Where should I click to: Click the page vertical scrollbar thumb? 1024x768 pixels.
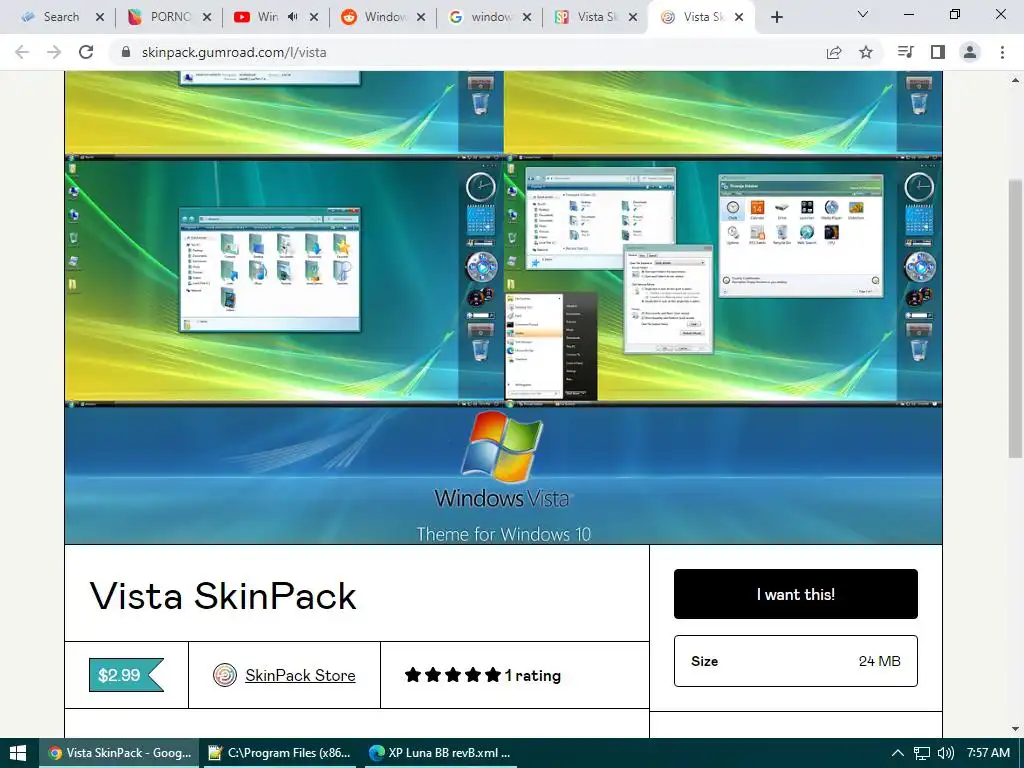[1016, 318]
